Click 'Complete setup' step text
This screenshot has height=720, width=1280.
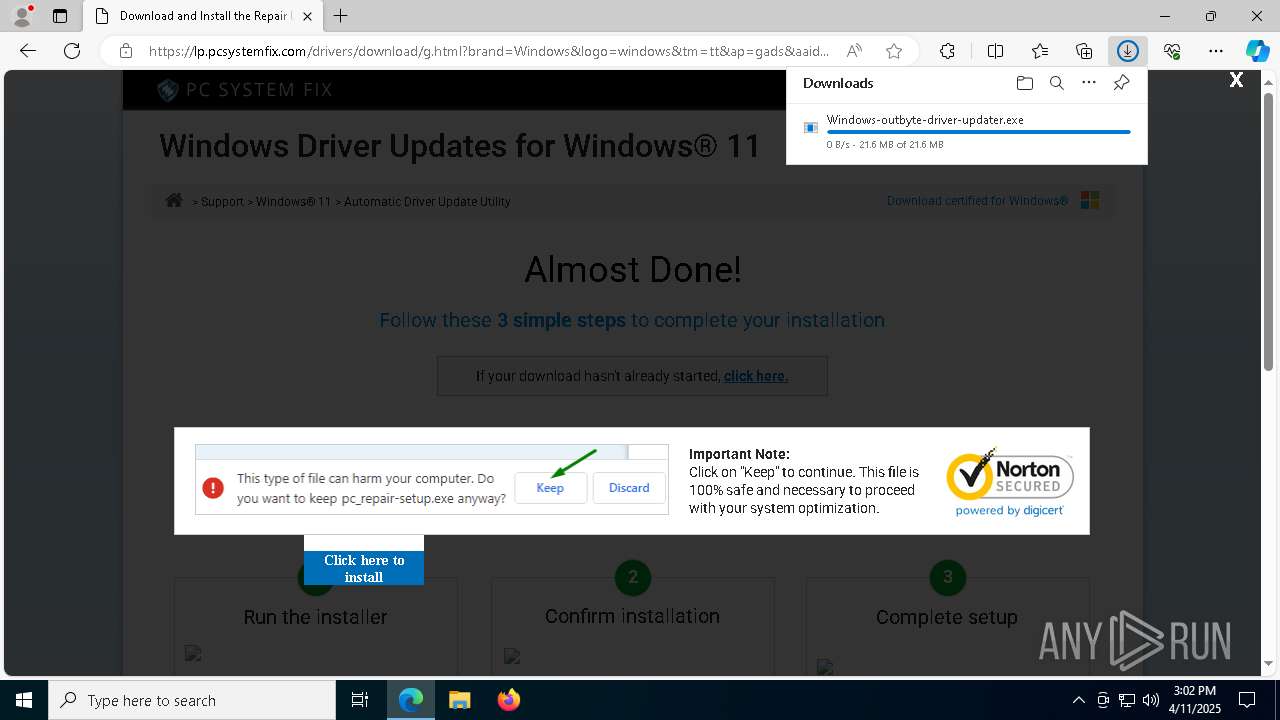[x=947, y=617]
